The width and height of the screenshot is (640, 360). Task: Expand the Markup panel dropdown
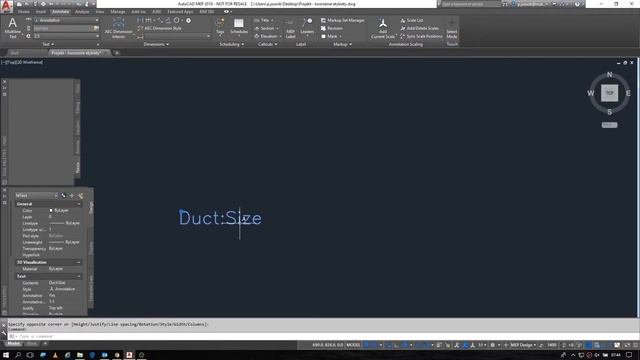click(x=342, y=44)
